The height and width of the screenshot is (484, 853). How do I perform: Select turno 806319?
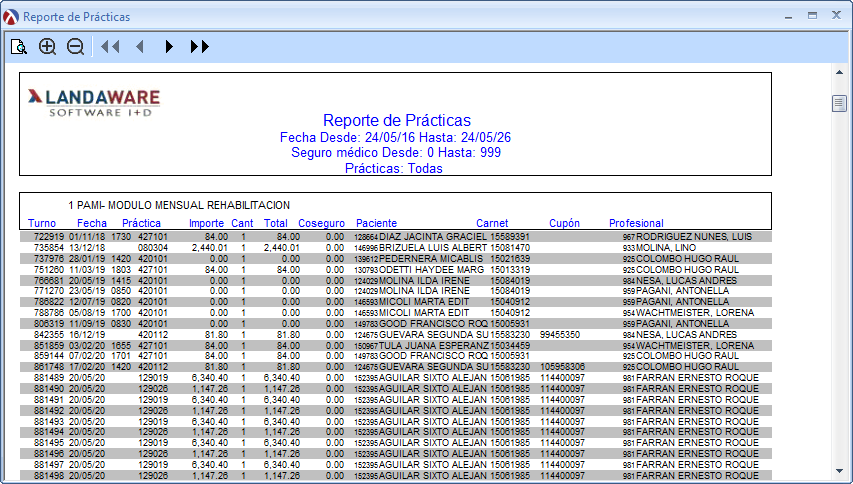49,324
